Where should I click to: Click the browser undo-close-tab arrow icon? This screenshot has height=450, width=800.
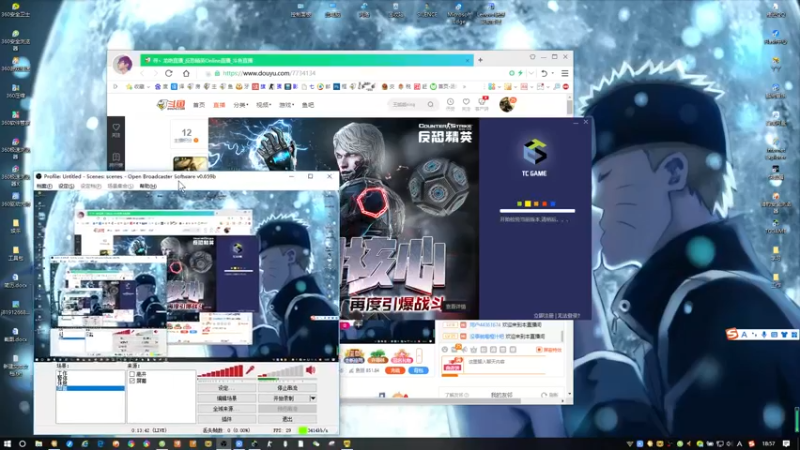(544, 73)
